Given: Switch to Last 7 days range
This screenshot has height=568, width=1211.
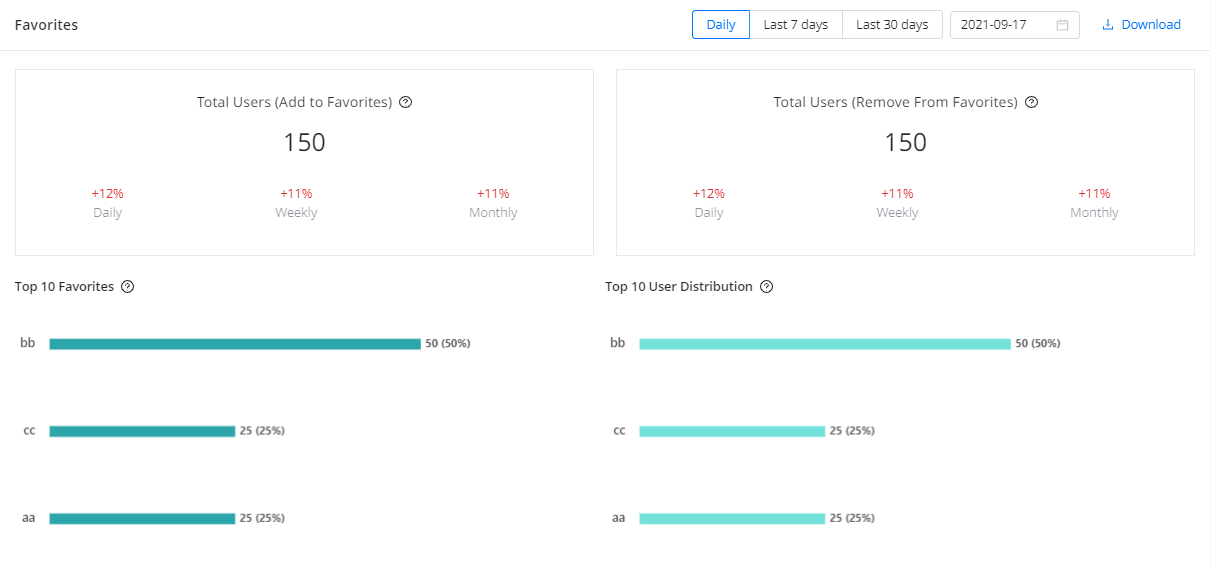Looking at the screenshot, I should click(x=795, y=25).
